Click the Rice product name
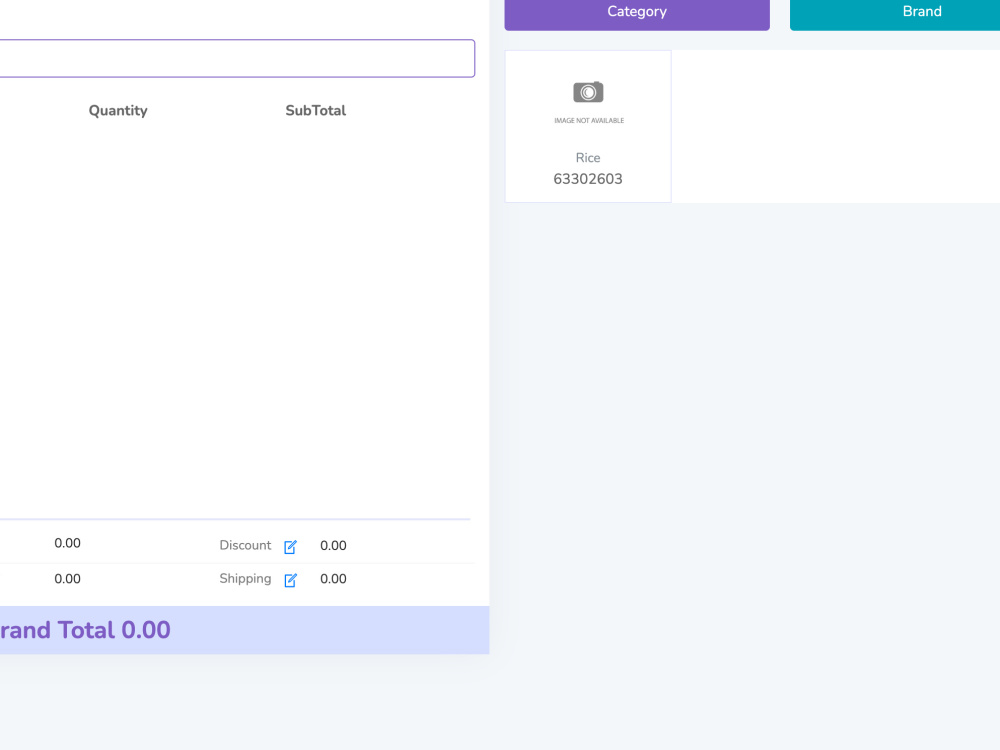1000x750 pixels. (x=588, y=158)
